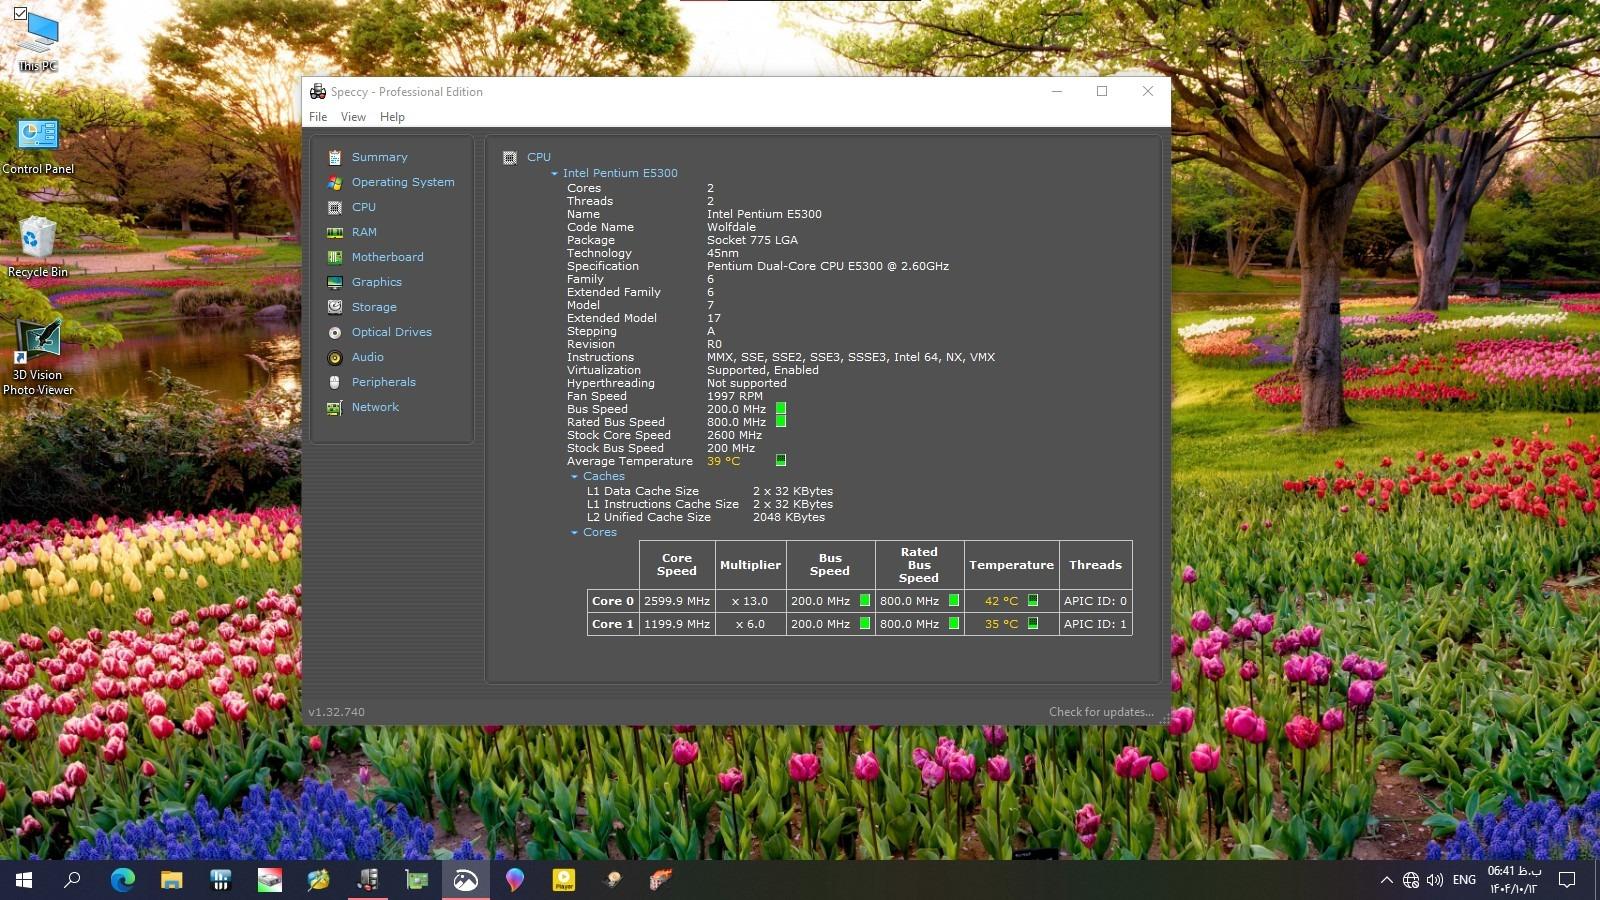Open the Summary section icon

pyautogui.click(x=335, y=157)
